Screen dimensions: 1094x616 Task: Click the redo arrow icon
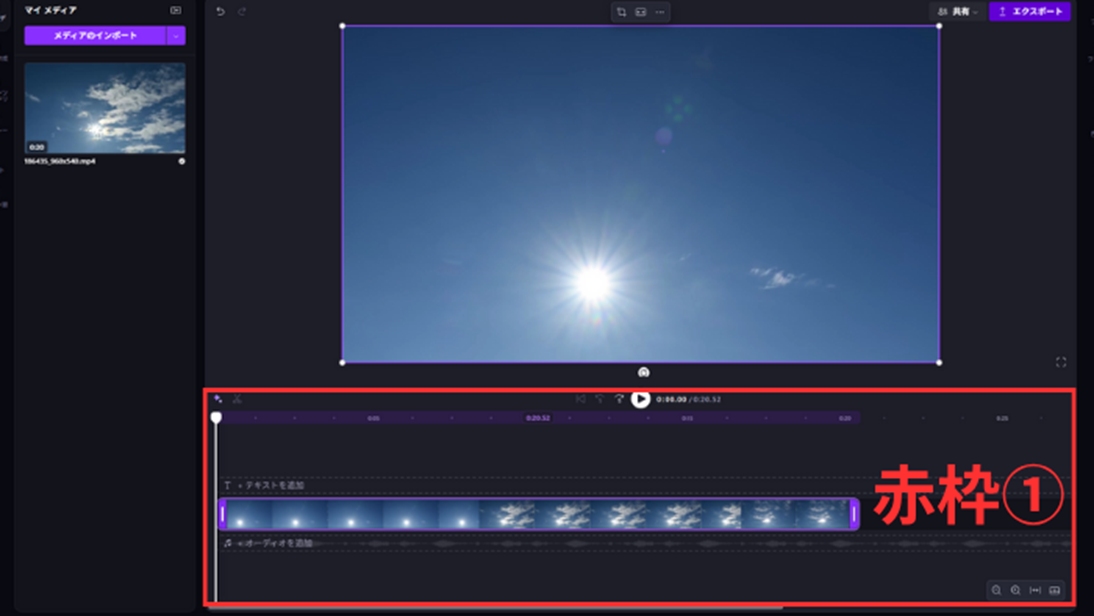[x=242, y=12]
